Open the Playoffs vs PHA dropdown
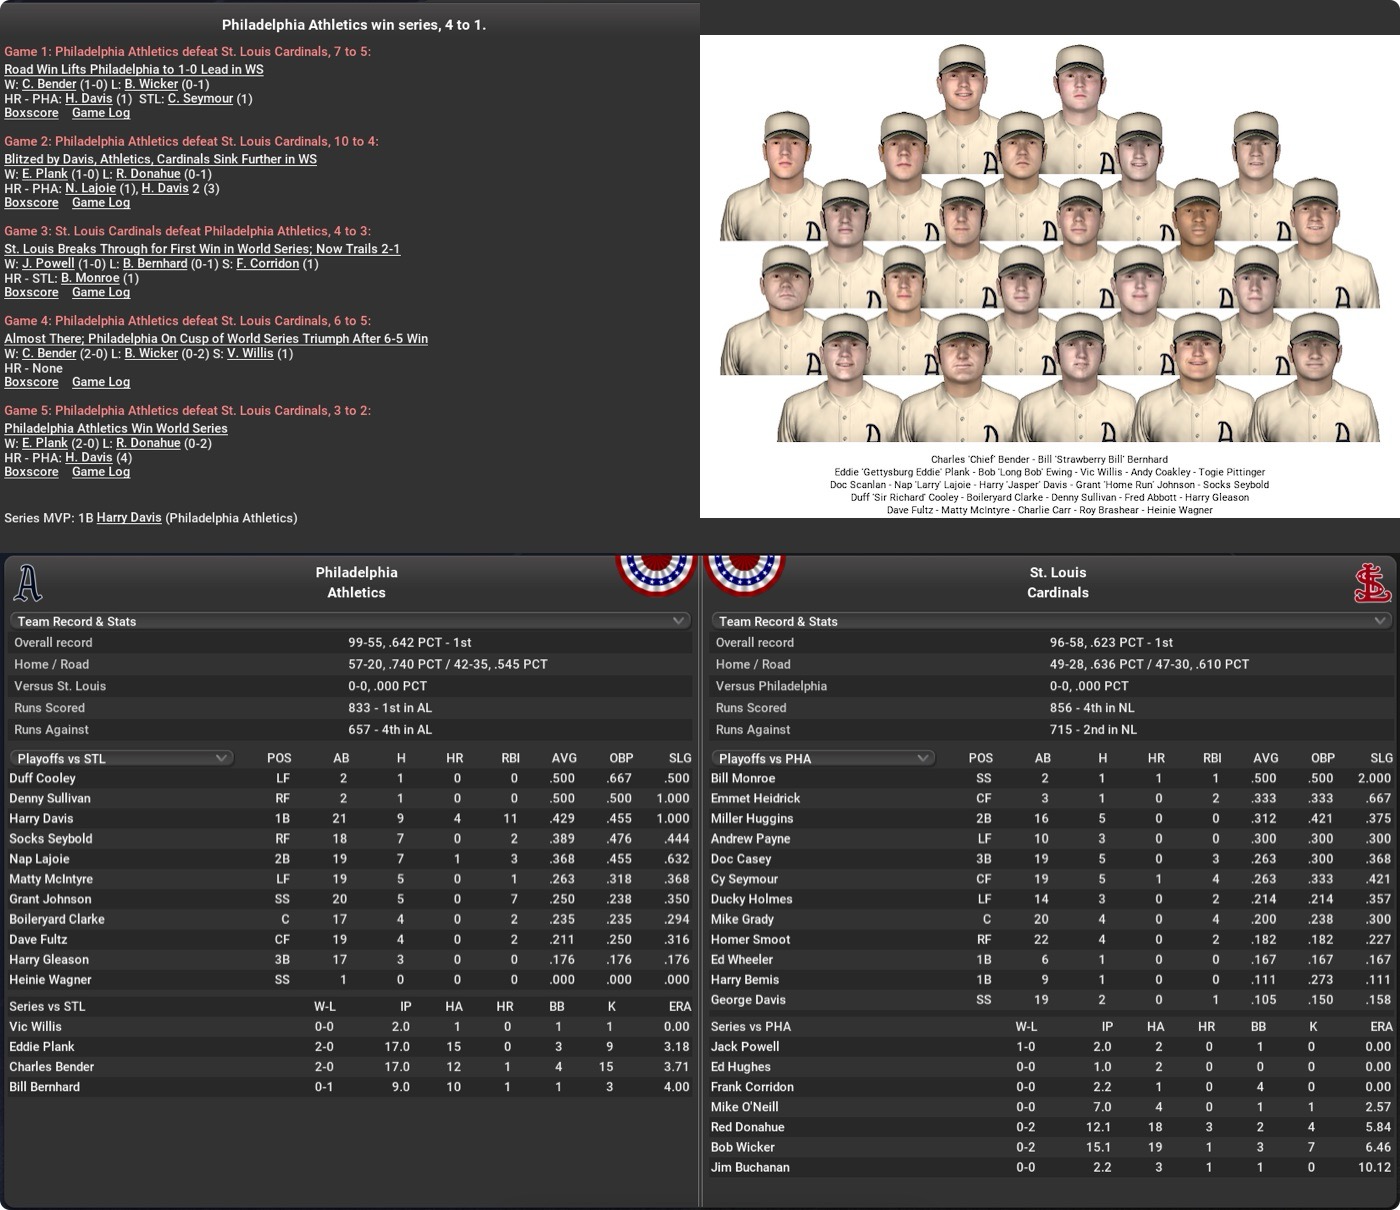Viewport: 1400px width, 1210px height. [823, 758]
